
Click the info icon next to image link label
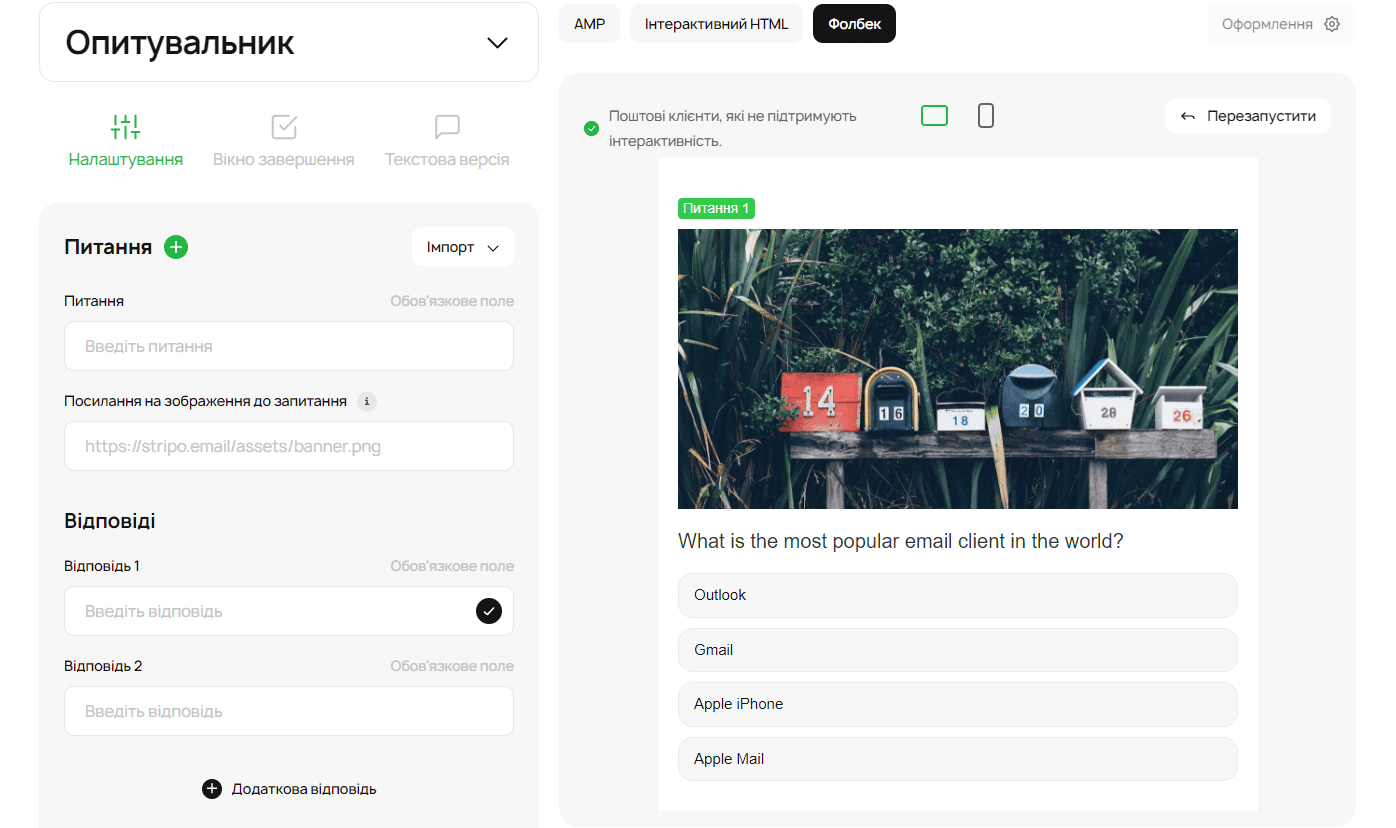[367, 401]
